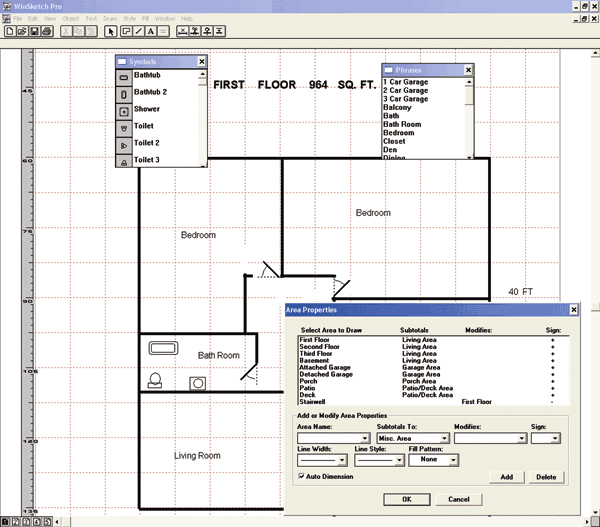Open the Object menu
Screen dimensions: 600x527
click(70, 18)
